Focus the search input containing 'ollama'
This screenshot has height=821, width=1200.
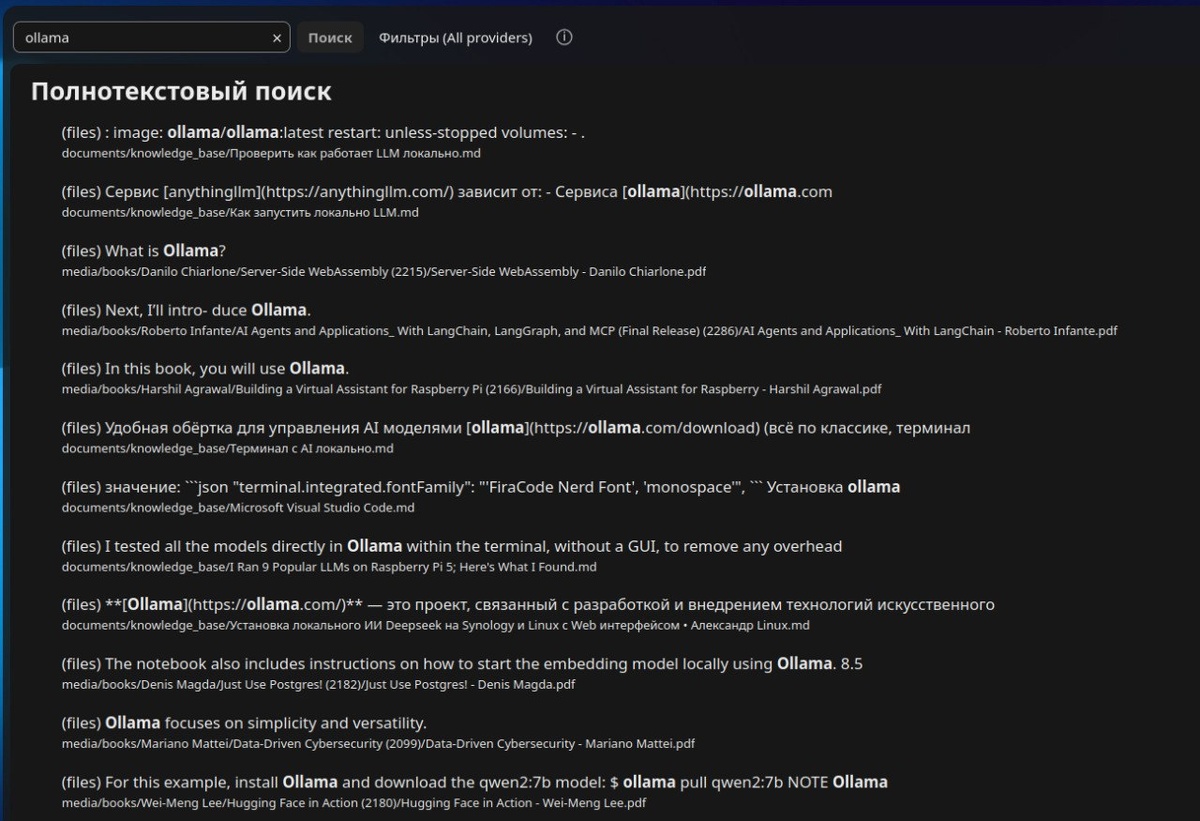click(x=151, y=38)
